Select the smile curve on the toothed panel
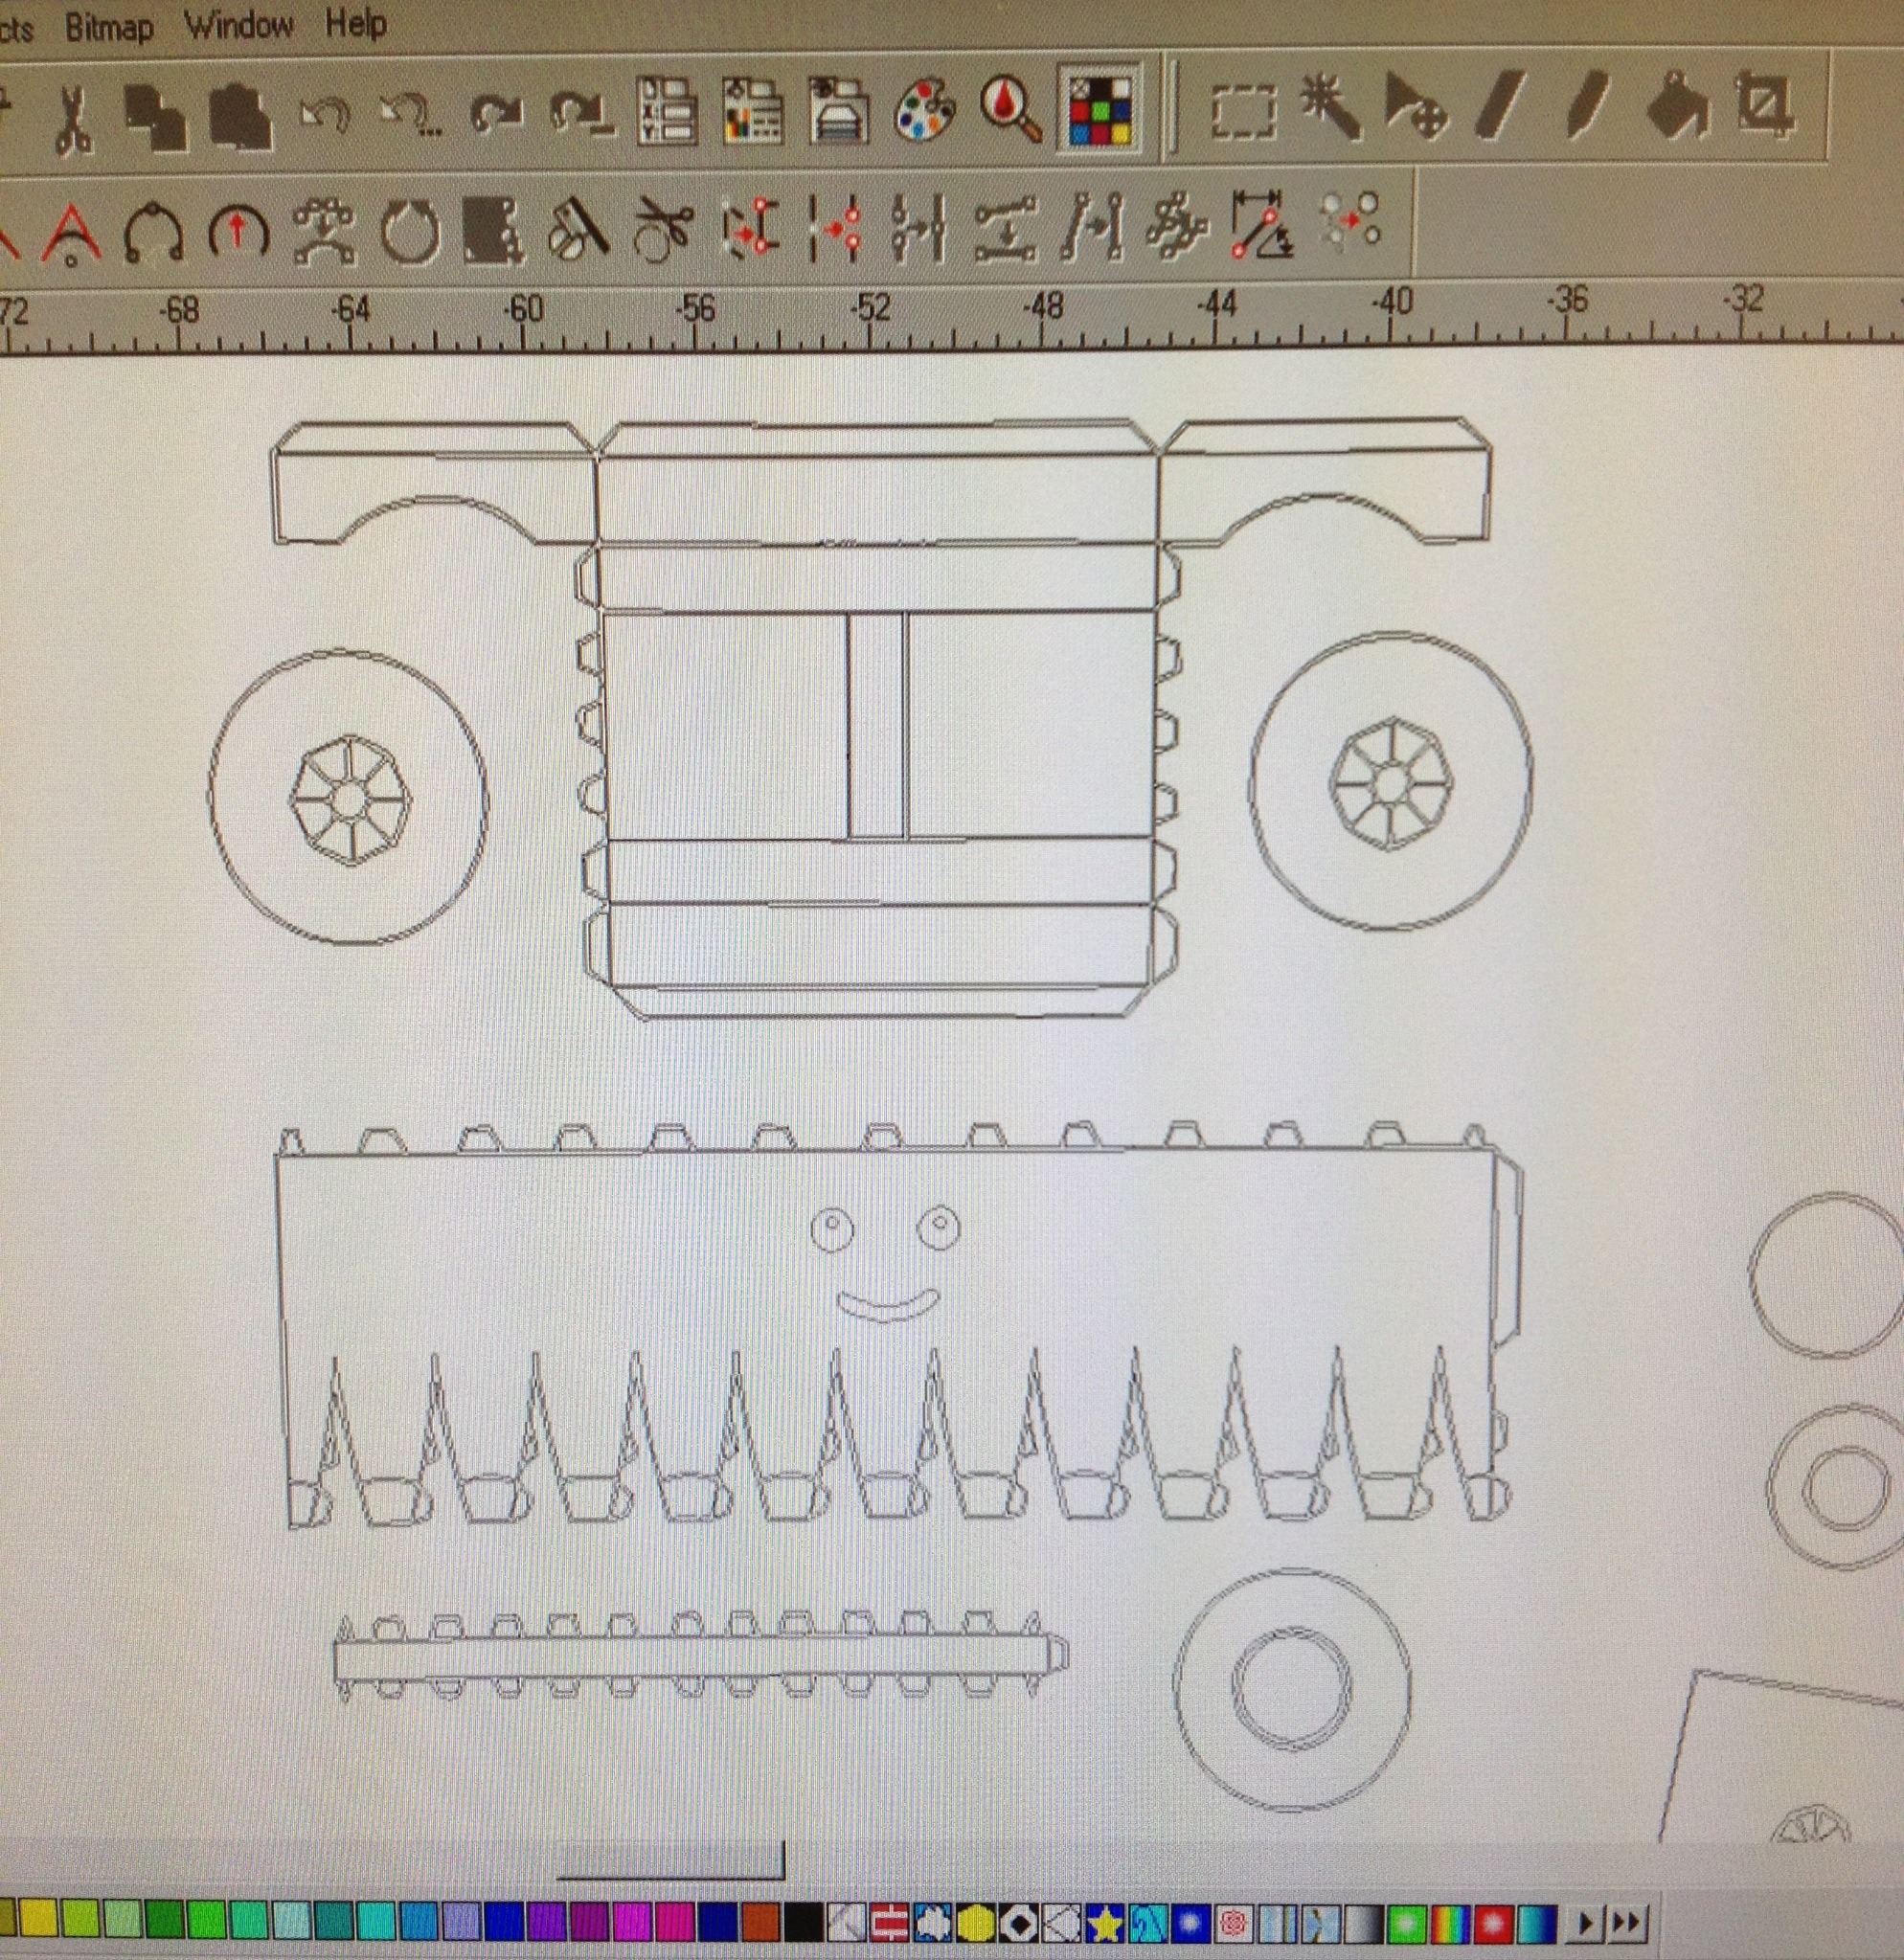 pos(887,1304)
